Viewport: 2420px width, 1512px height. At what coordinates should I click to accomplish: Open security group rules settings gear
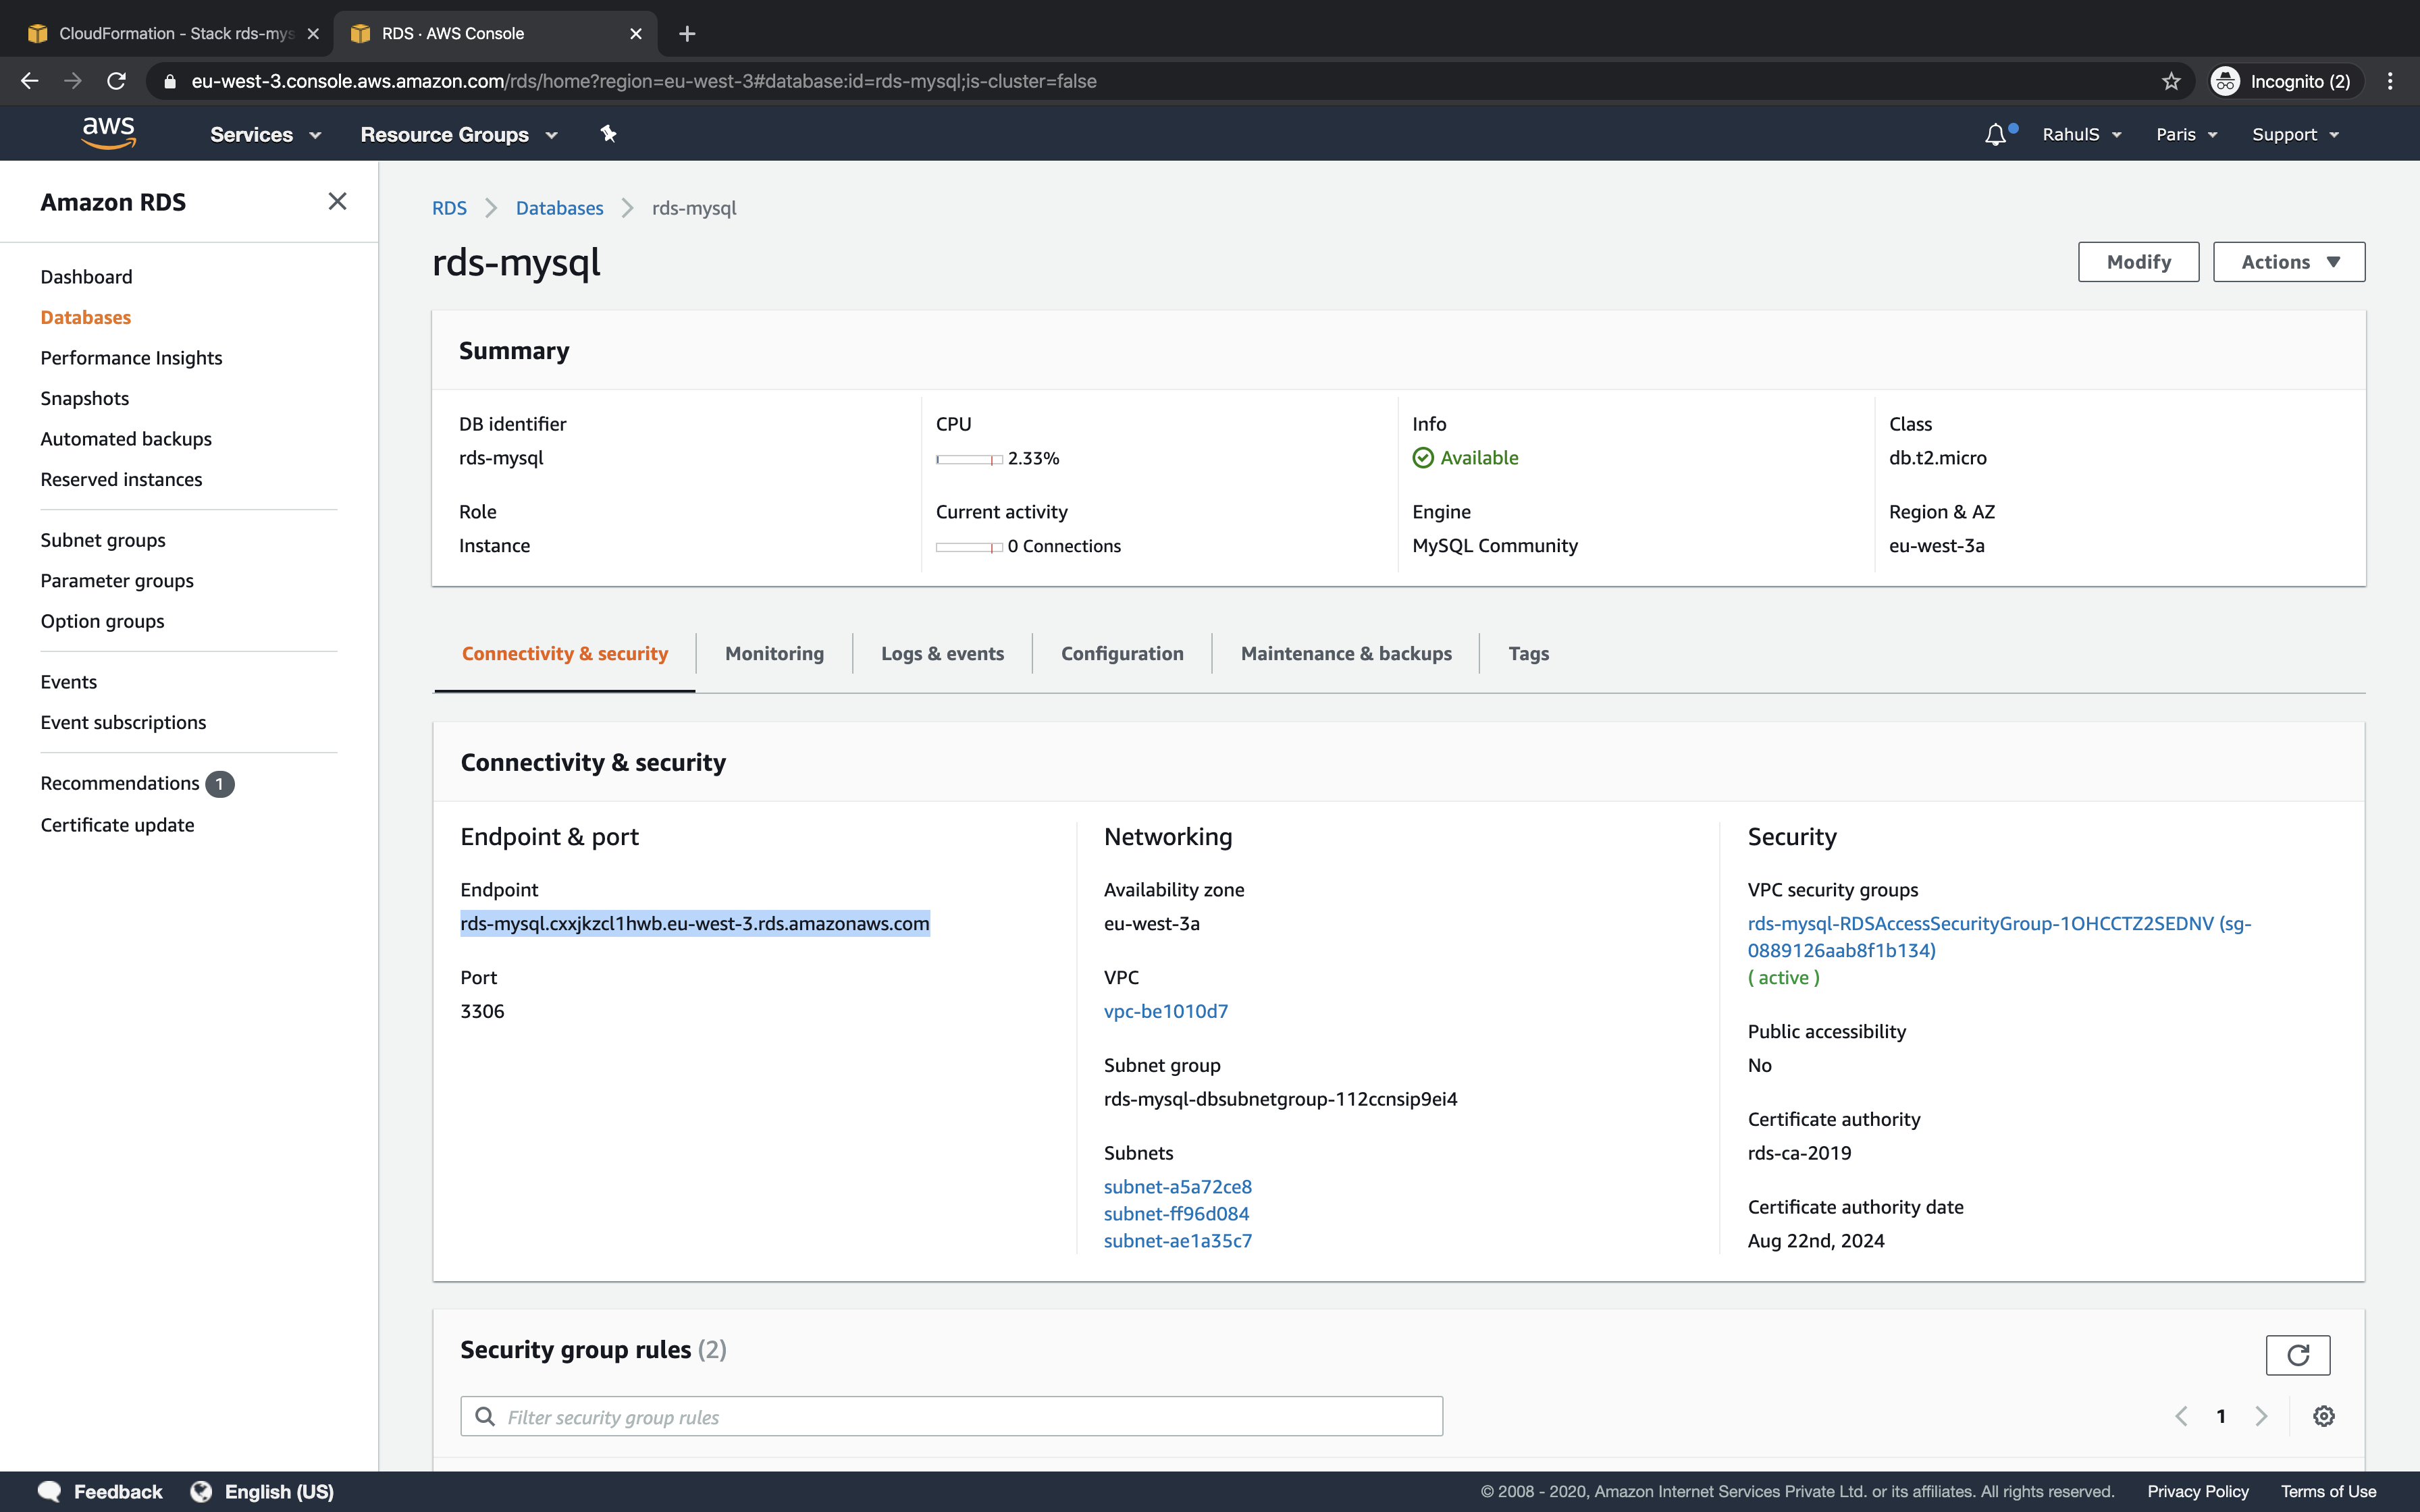(2323, 1416)
